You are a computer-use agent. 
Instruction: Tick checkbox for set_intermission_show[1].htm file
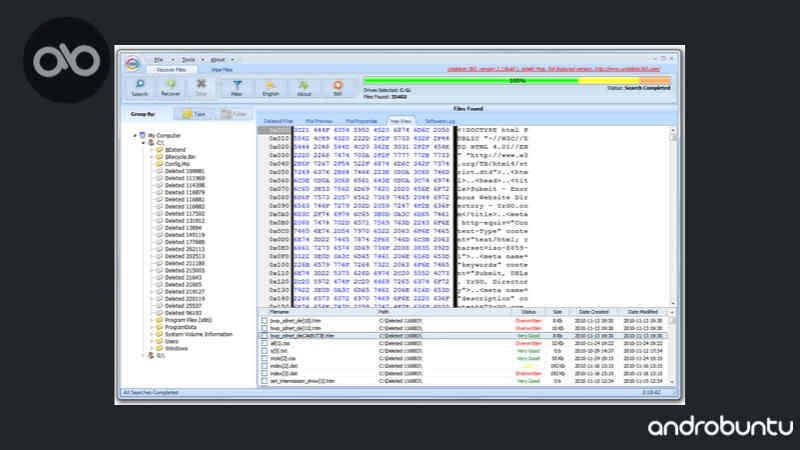coord(264,381)
